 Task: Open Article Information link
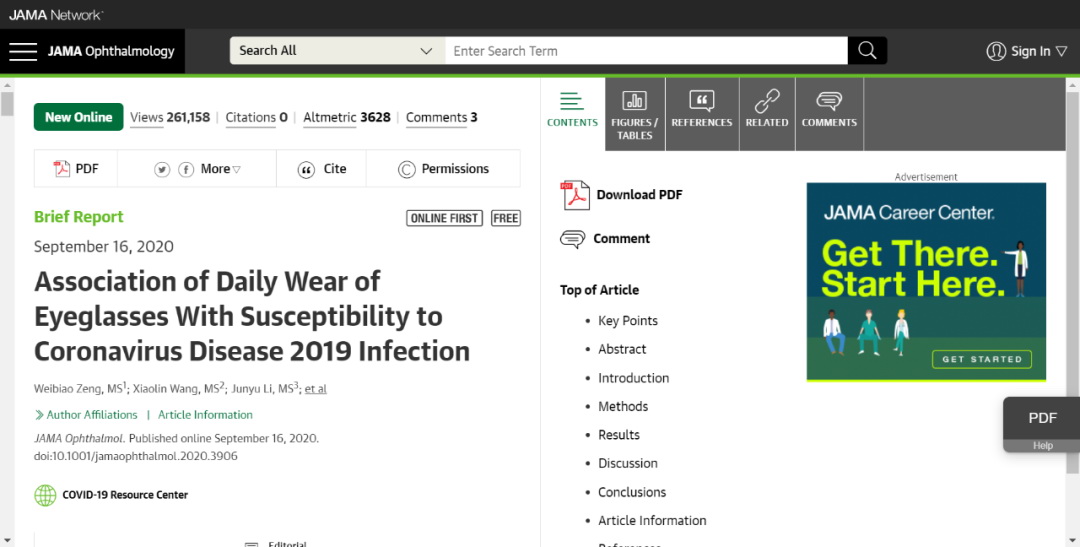tap(205, 415)
